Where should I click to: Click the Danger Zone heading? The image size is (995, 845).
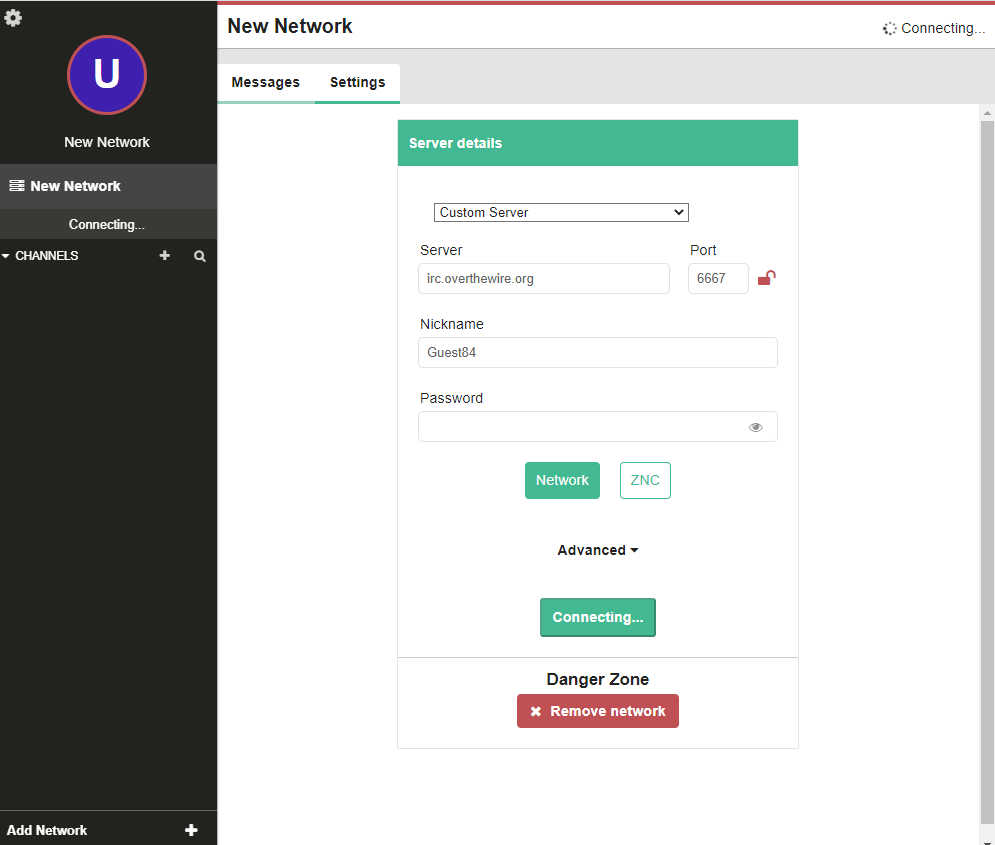point(598,679)
